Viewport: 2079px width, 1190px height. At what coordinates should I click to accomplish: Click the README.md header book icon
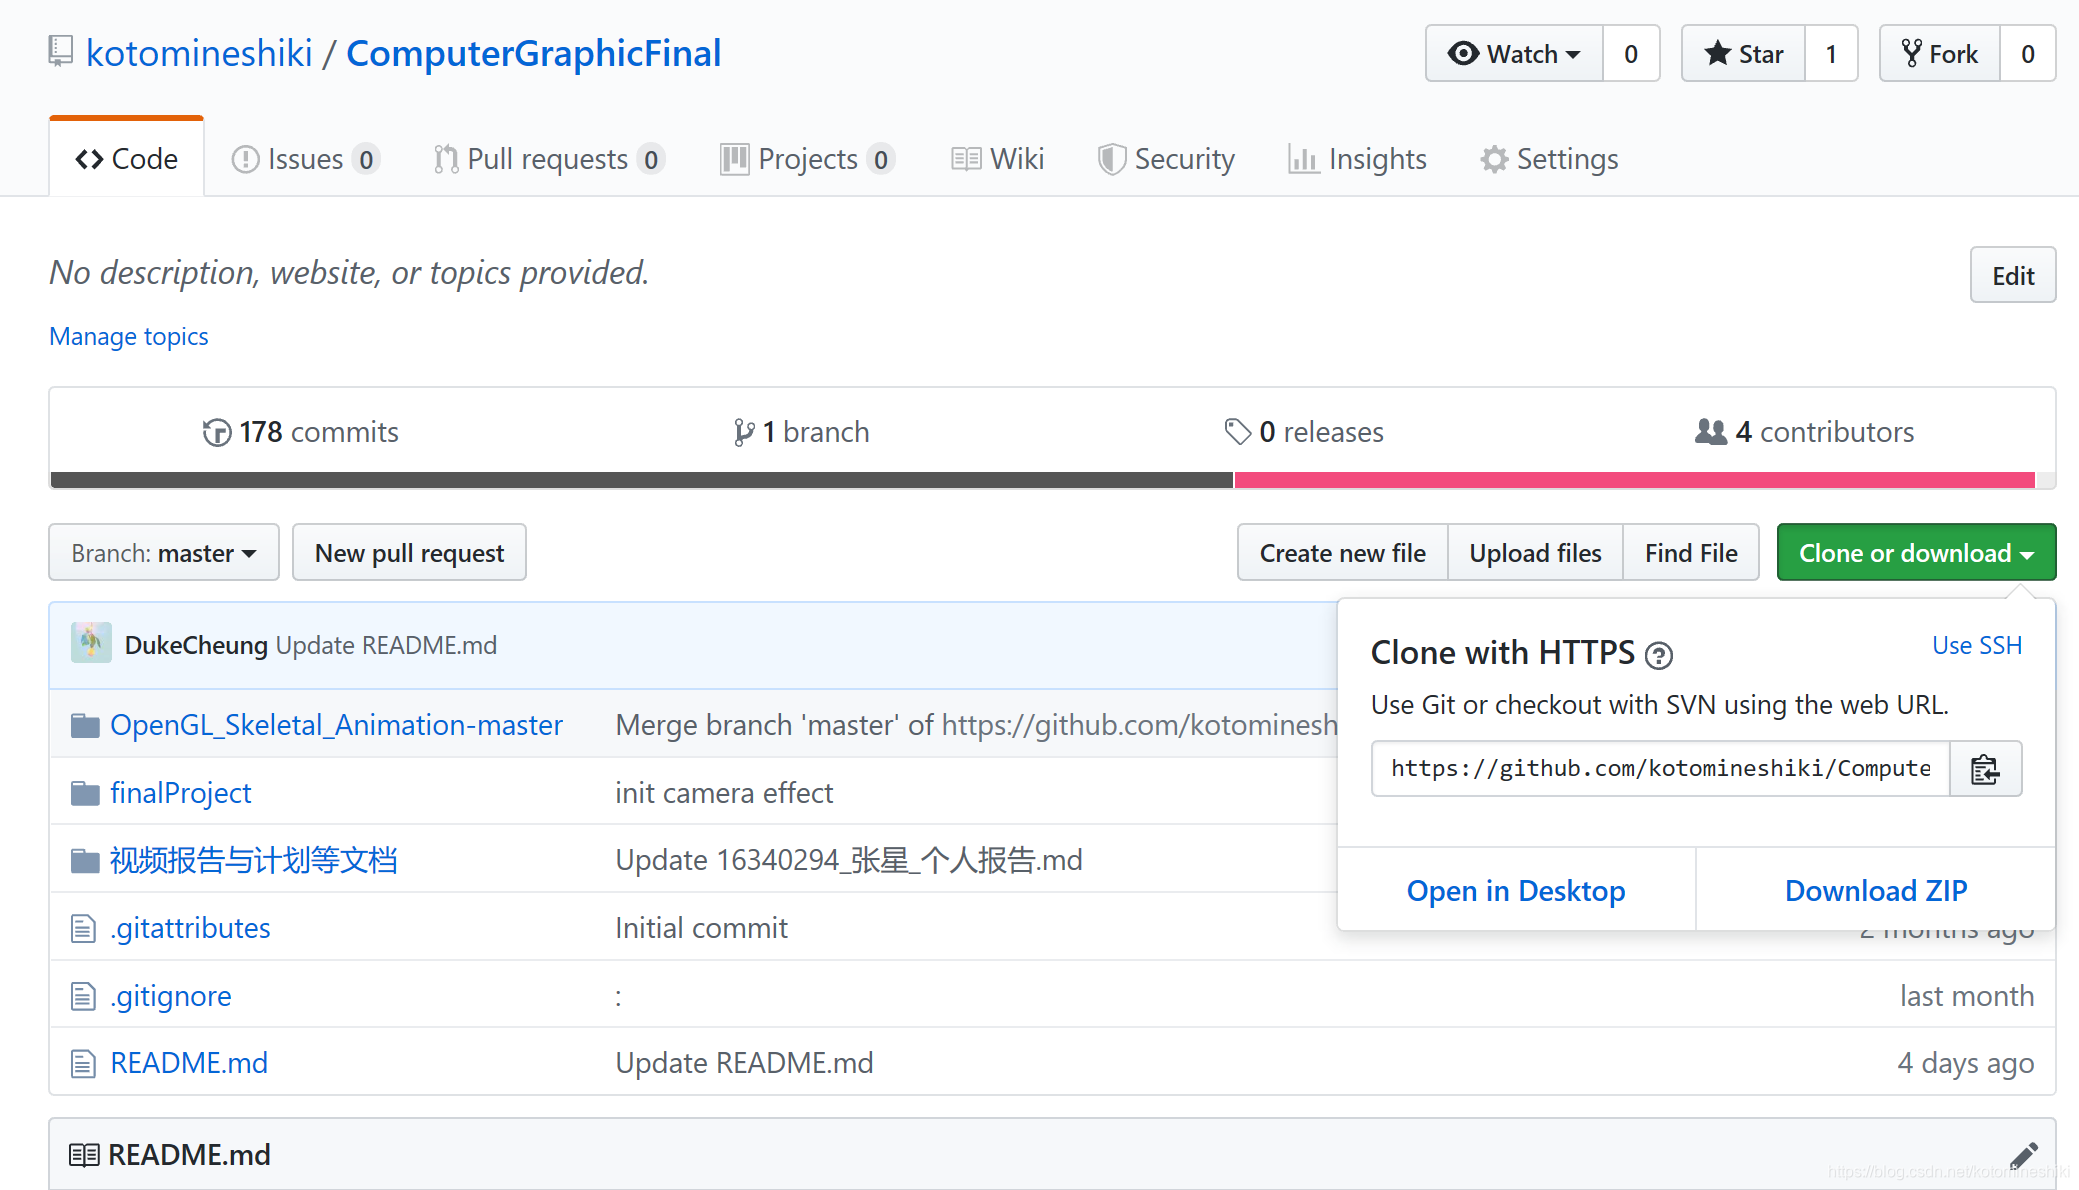click(84, 1156)
